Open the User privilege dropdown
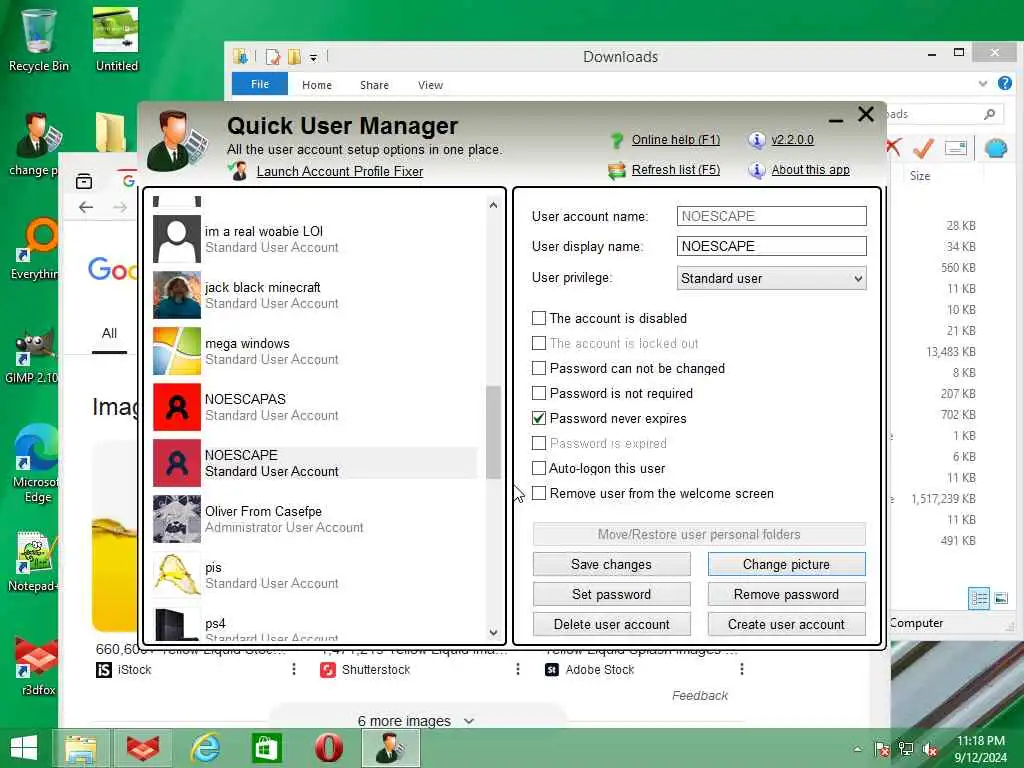Image resolution: width=1024 pixels, height=768 pixels. point(771,278)
